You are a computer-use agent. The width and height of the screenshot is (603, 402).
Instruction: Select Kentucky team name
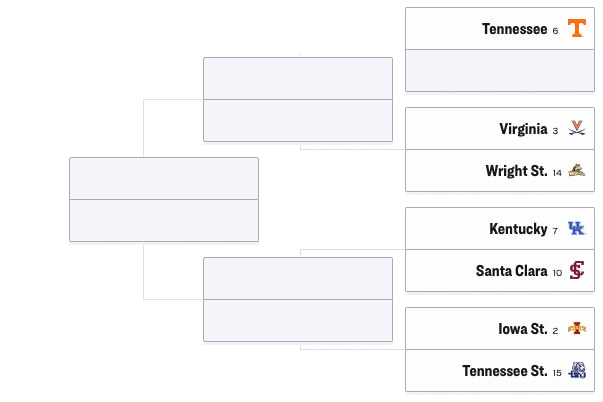point(518,229)
